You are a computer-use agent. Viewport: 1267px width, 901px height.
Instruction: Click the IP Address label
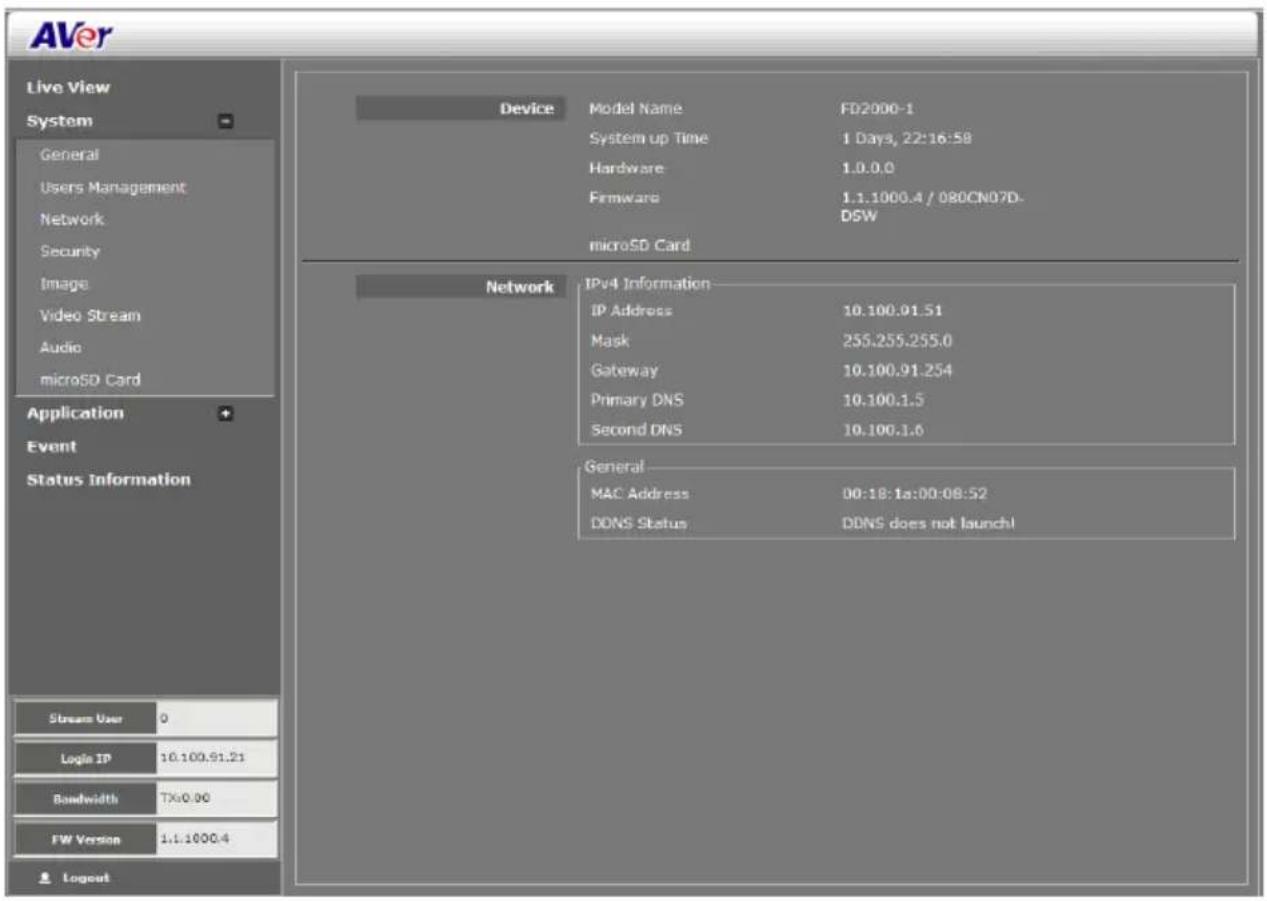[x=631, y=311]
